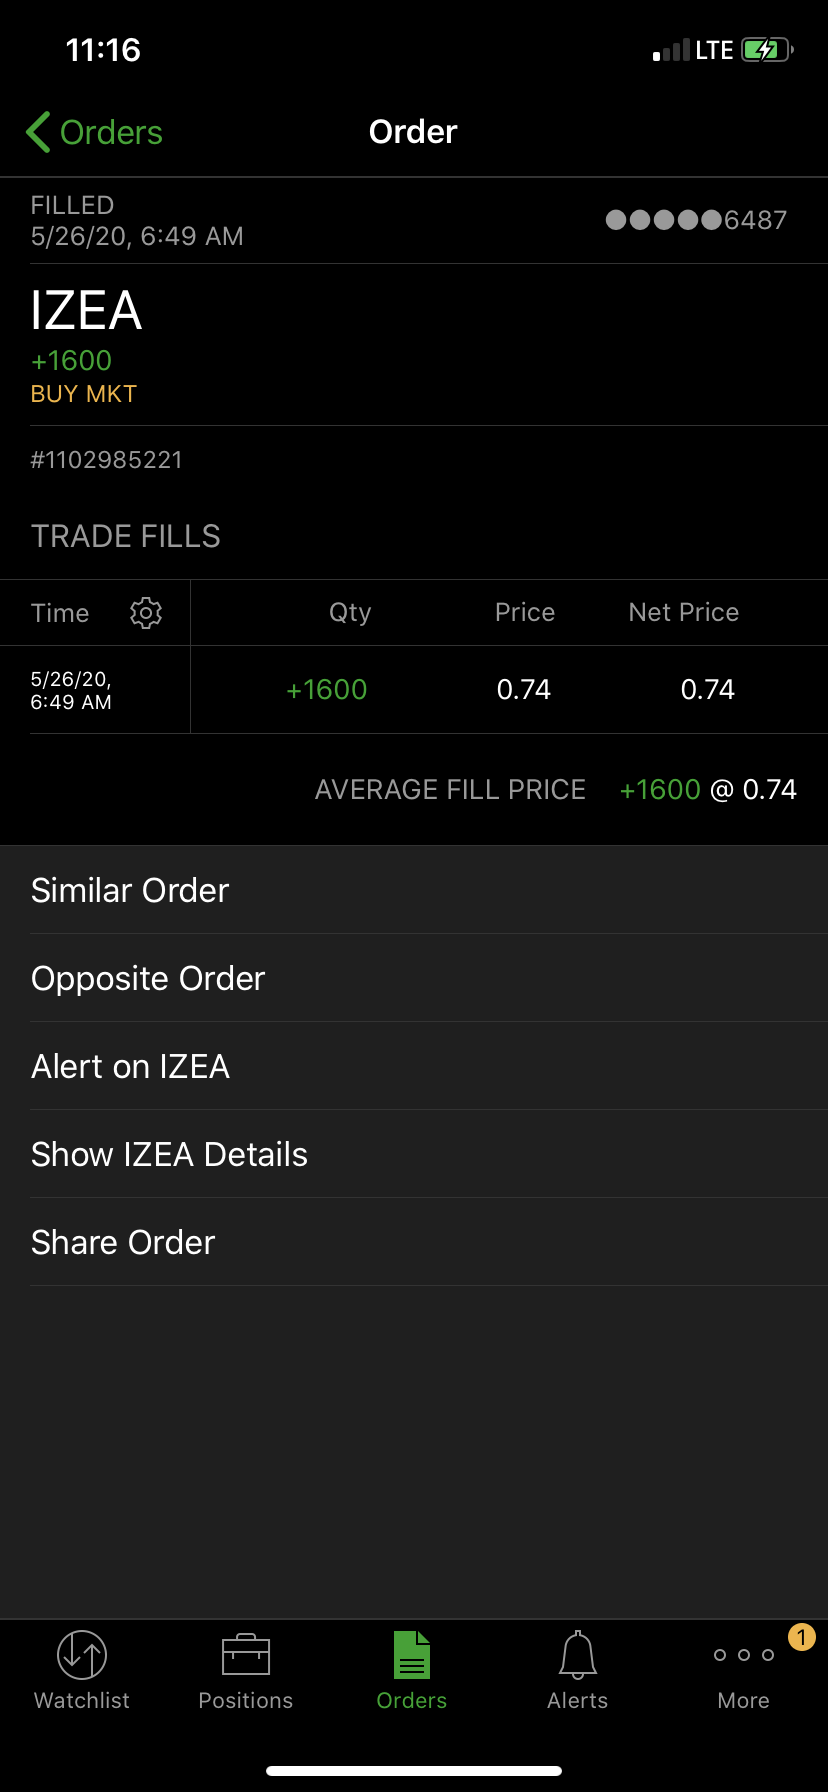Choose the Opposite Order option
Viewport: 828px width, 1792px height.
pyautogui.click(x=148, y=978)
